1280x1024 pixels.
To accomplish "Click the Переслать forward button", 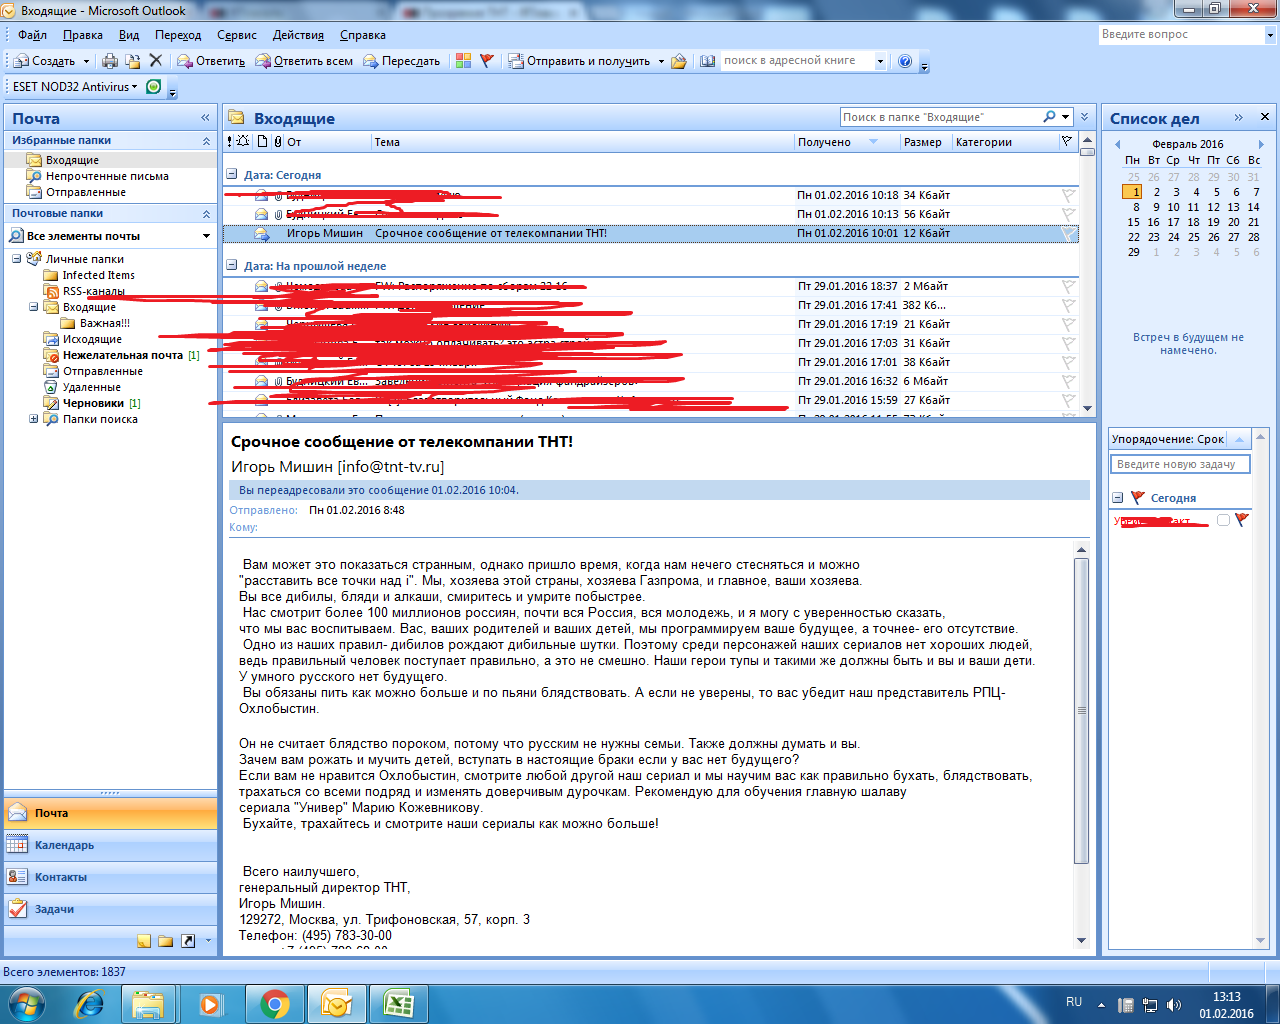I will [401, 61].
